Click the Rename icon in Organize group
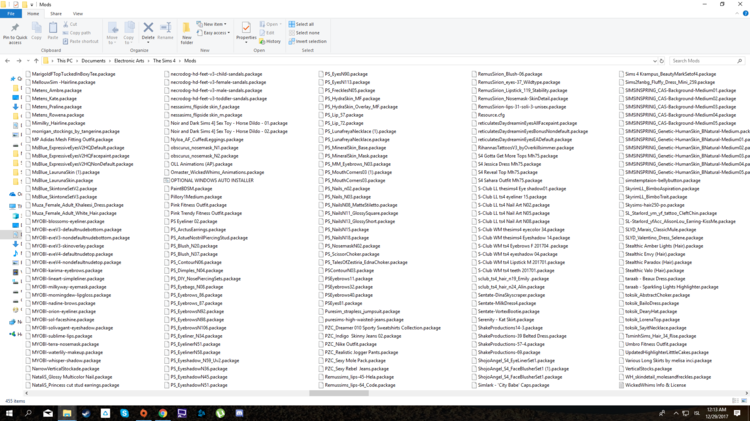The width and height of the screenshot is (750, 421). [x=165, y=28]
